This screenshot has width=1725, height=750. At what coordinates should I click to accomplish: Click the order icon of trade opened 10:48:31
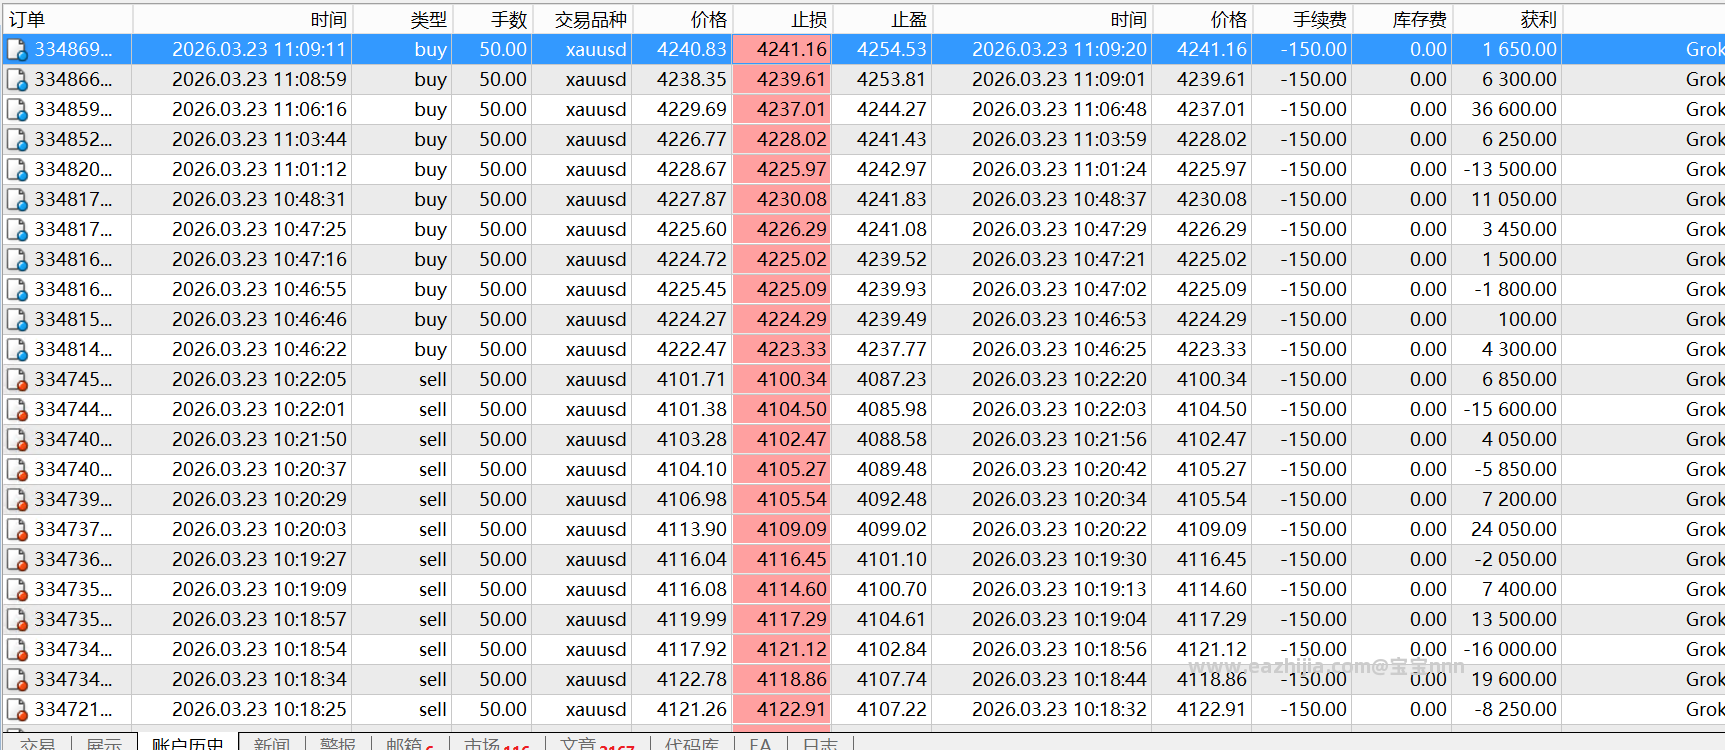[17, 200]
